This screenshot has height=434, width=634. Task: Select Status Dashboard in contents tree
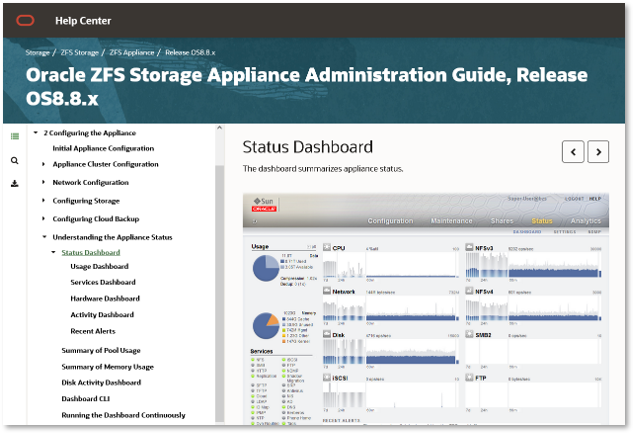click(91, 252)
